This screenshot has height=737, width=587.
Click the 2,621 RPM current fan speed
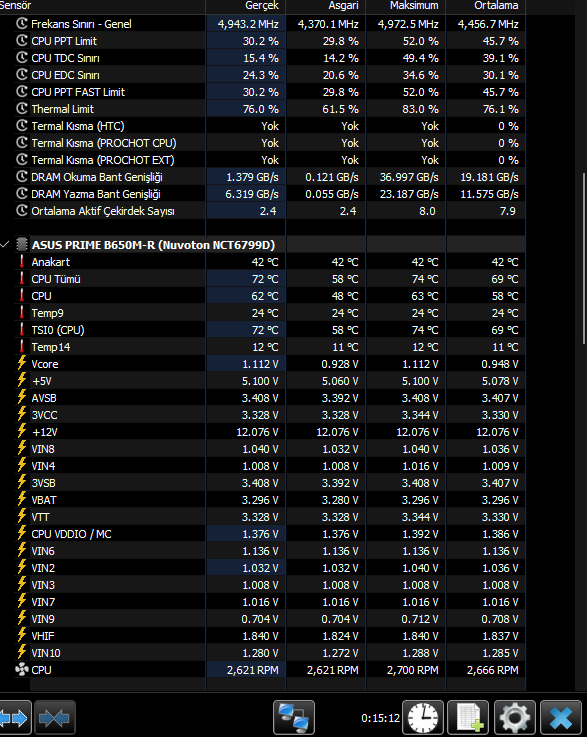coord(253,670)
